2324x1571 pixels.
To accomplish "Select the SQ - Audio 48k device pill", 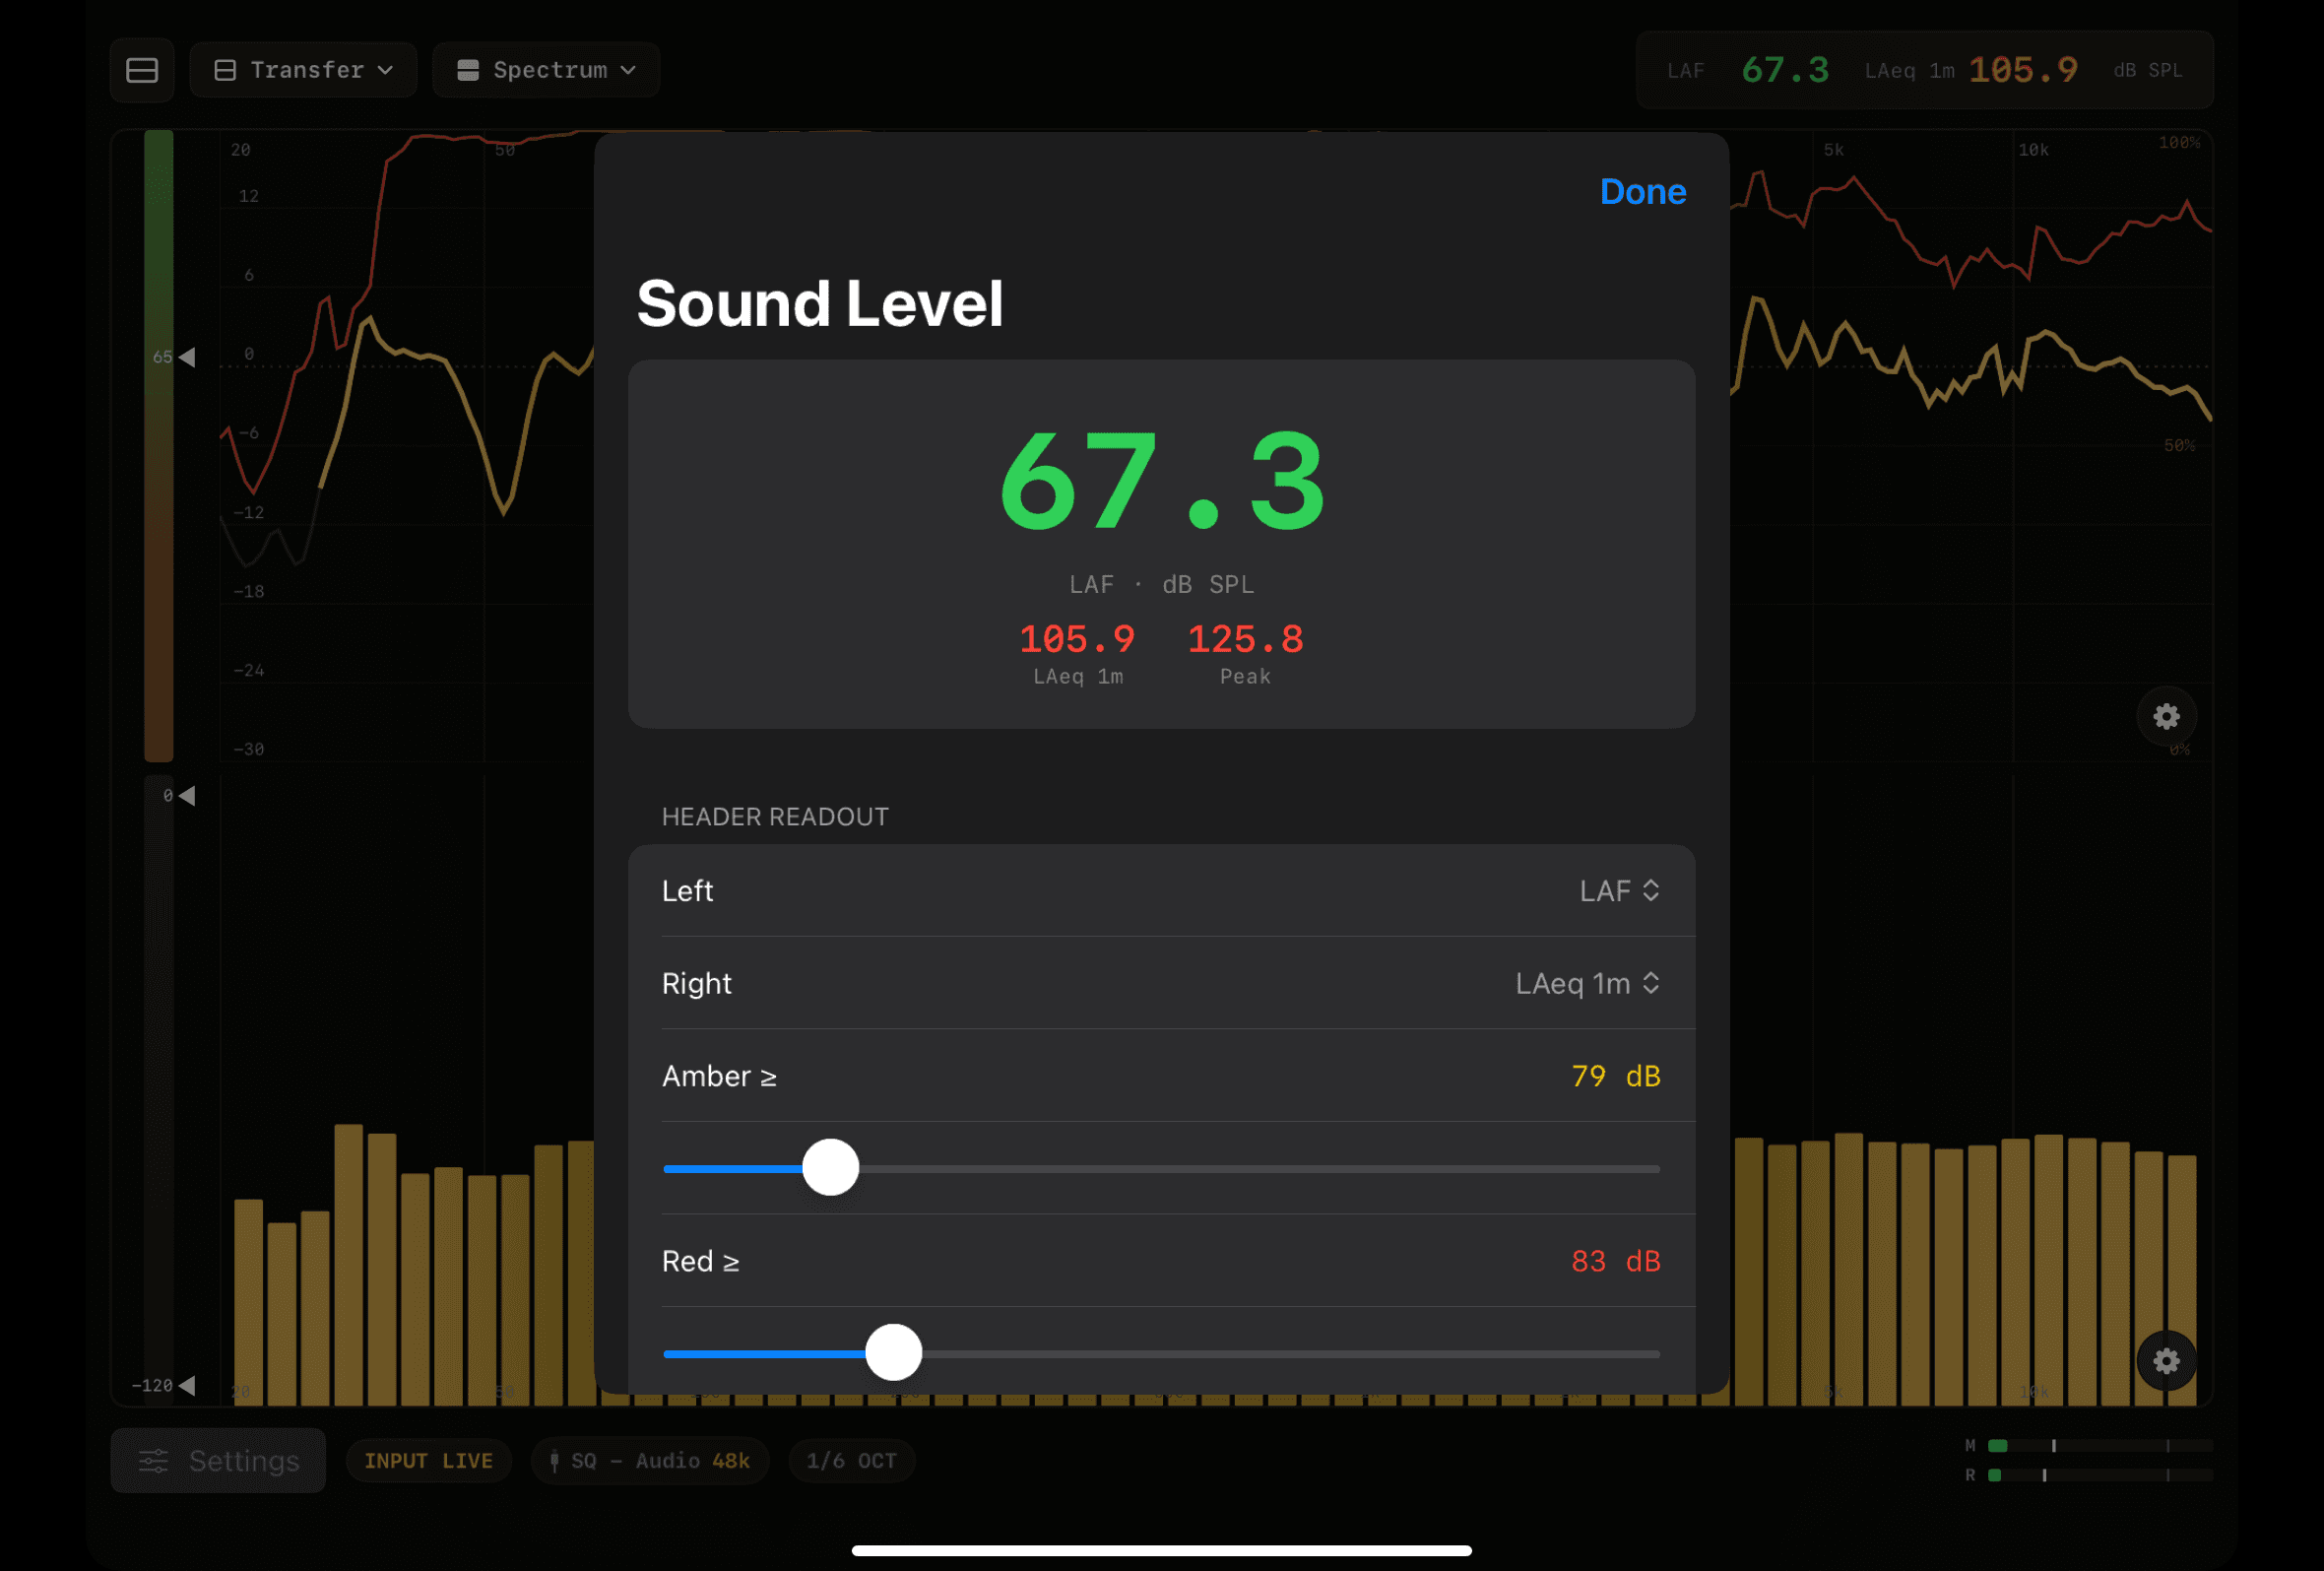I will pos(650,1461).
